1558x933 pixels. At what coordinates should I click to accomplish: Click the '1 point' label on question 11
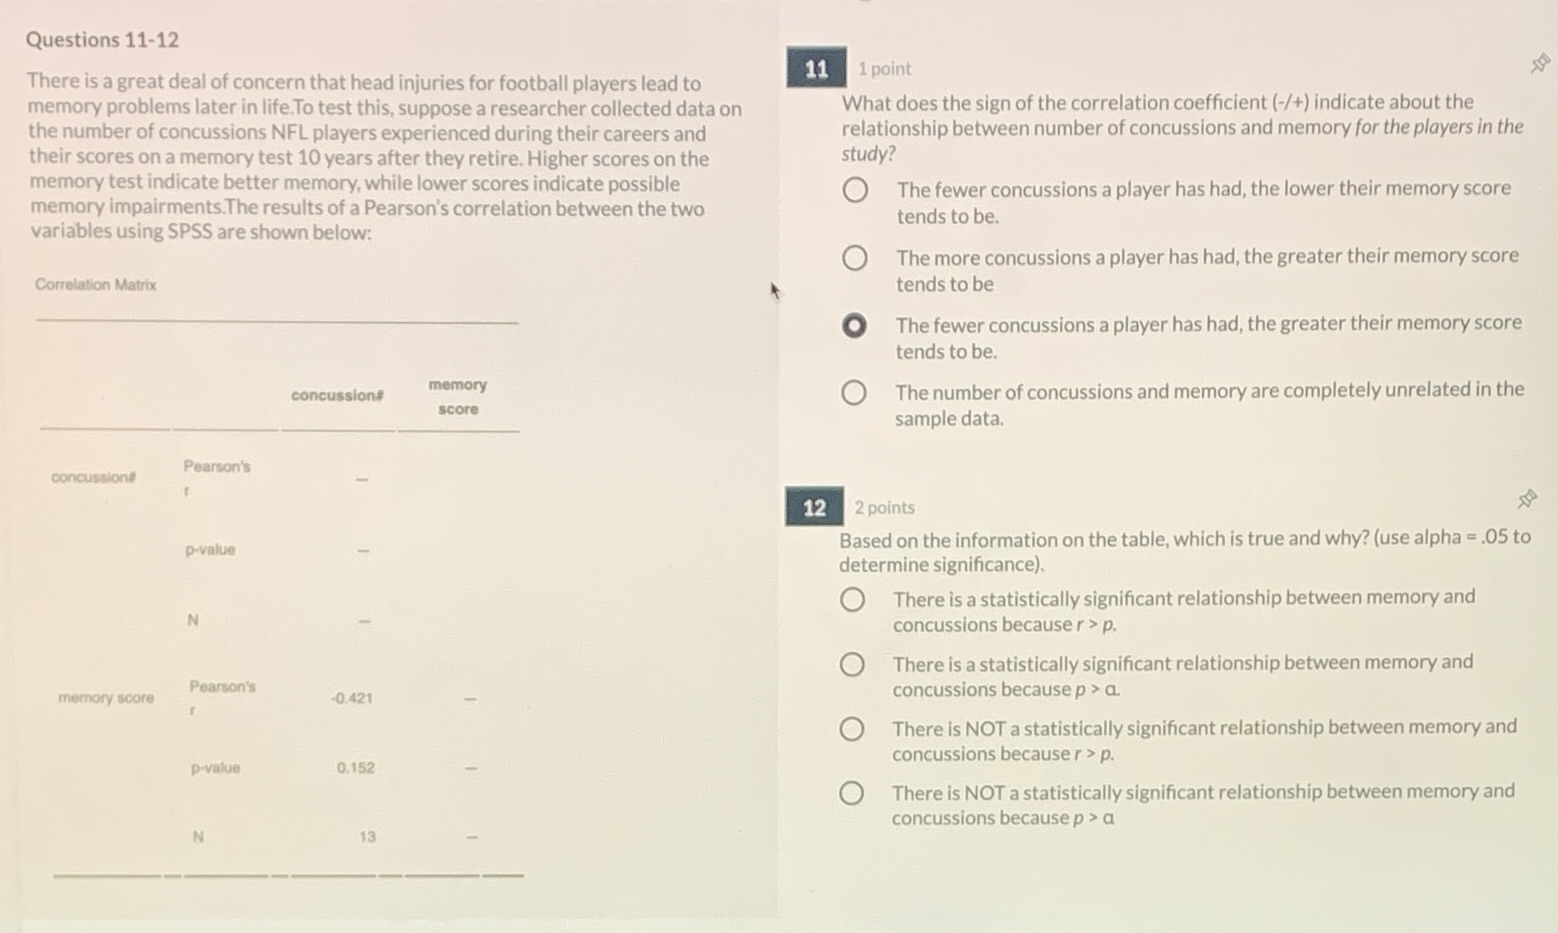tap(884, 68)
